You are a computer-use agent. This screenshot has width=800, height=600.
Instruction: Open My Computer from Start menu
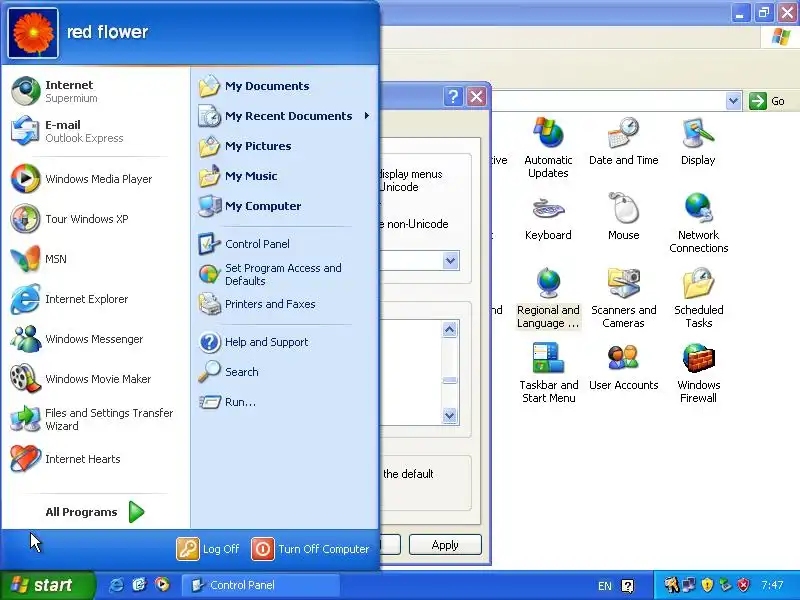tap(285, 206)
